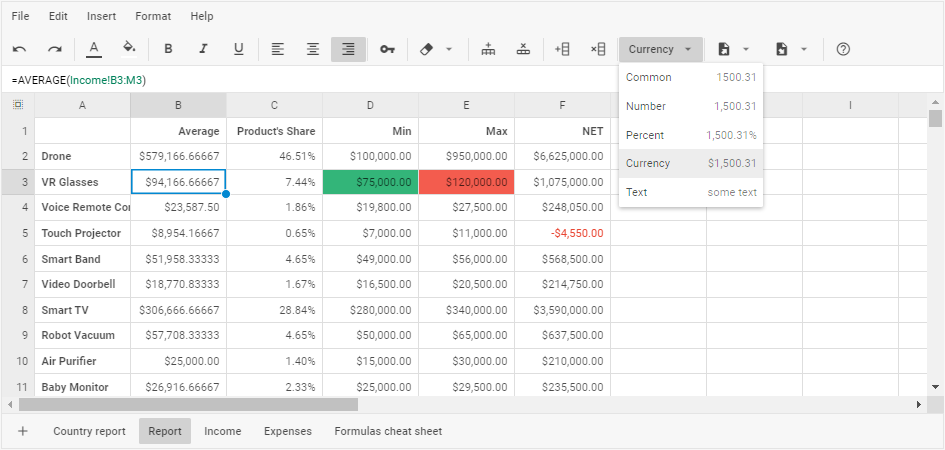The image size is (945, 450).
Task: Open the background fill color bucket
Action: (x=129, y=49)
